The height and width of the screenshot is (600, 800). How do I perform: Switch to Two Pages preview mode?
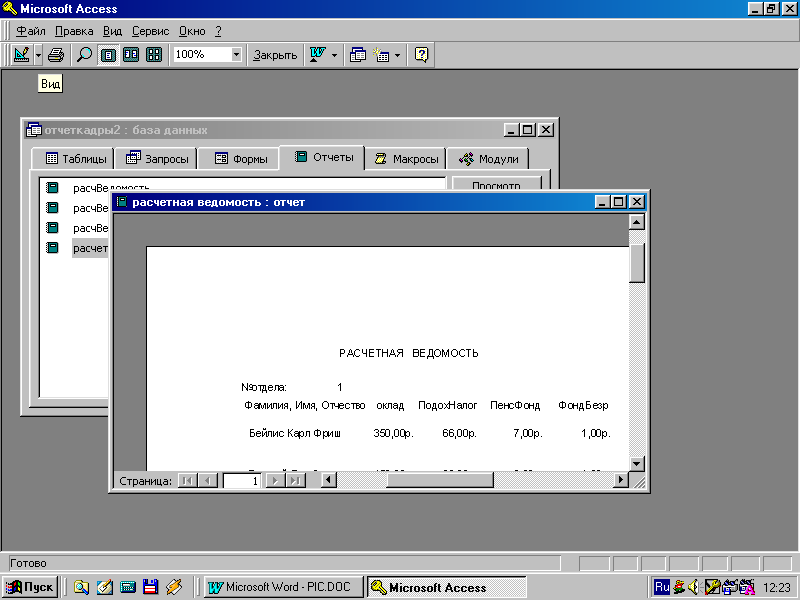coord(131,54)
